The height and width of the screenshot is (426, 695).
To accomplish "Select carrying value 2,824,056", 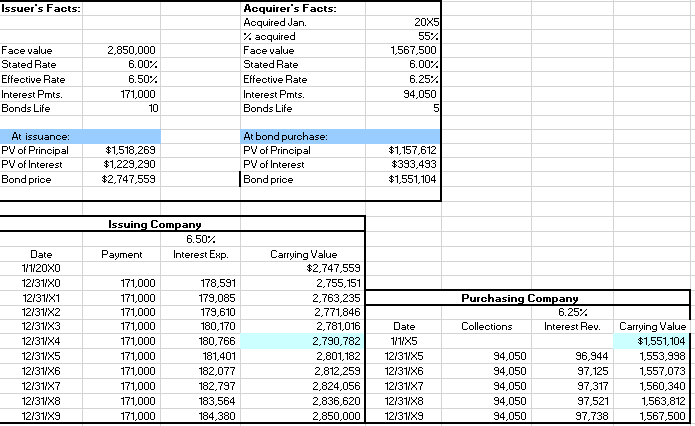I will pyautogui.click(x=336, y=387).
